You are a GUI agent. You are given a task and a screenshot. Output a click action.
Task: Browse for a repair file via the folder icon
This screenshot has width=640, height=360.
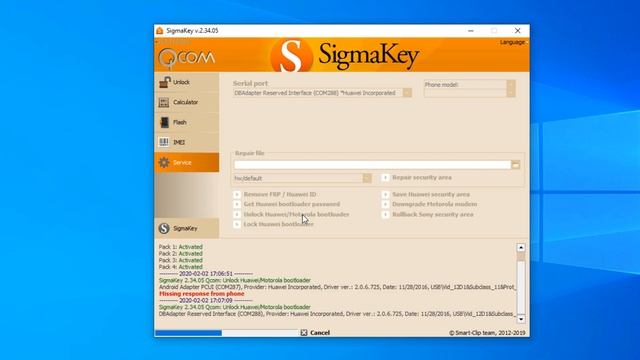(516, 165)
